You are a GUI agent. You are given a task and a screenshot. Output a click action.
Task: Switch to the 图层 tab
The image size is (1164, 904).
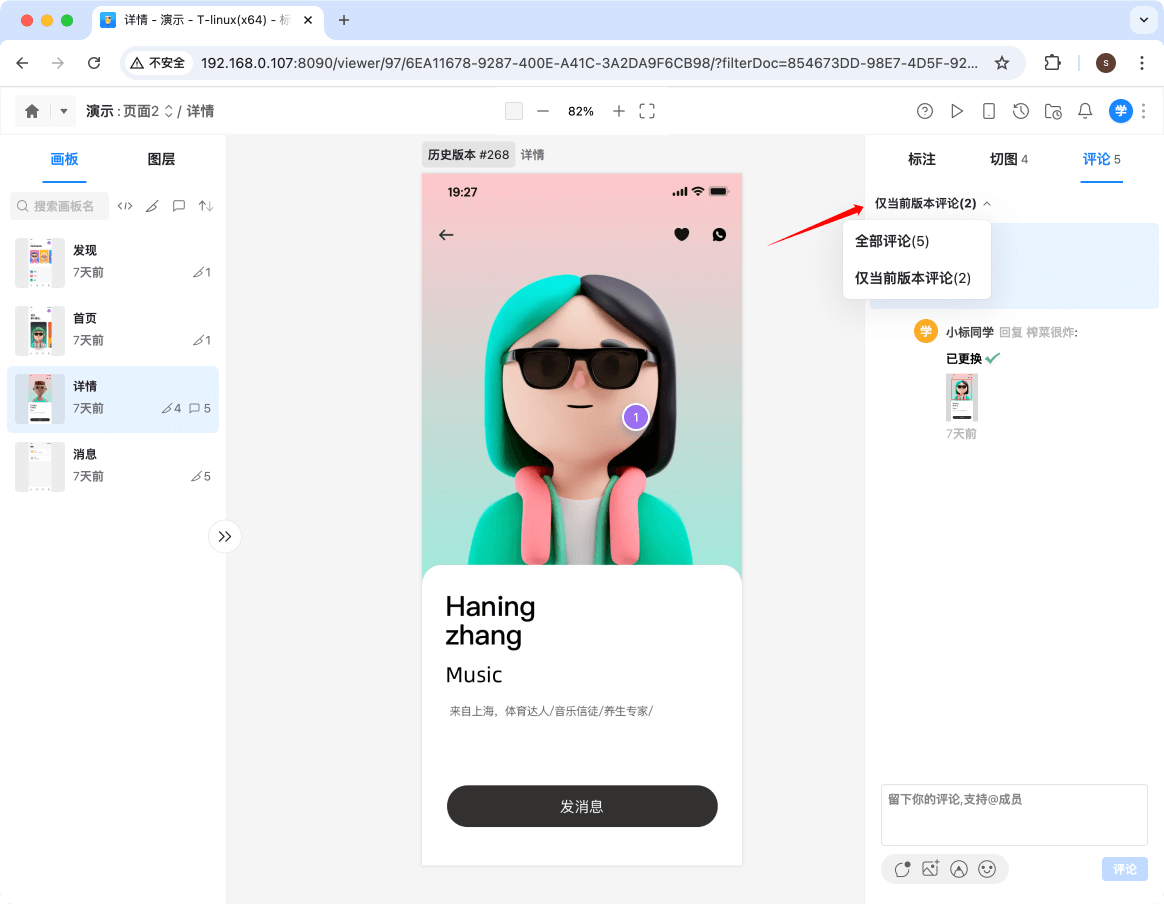[161, 159]
